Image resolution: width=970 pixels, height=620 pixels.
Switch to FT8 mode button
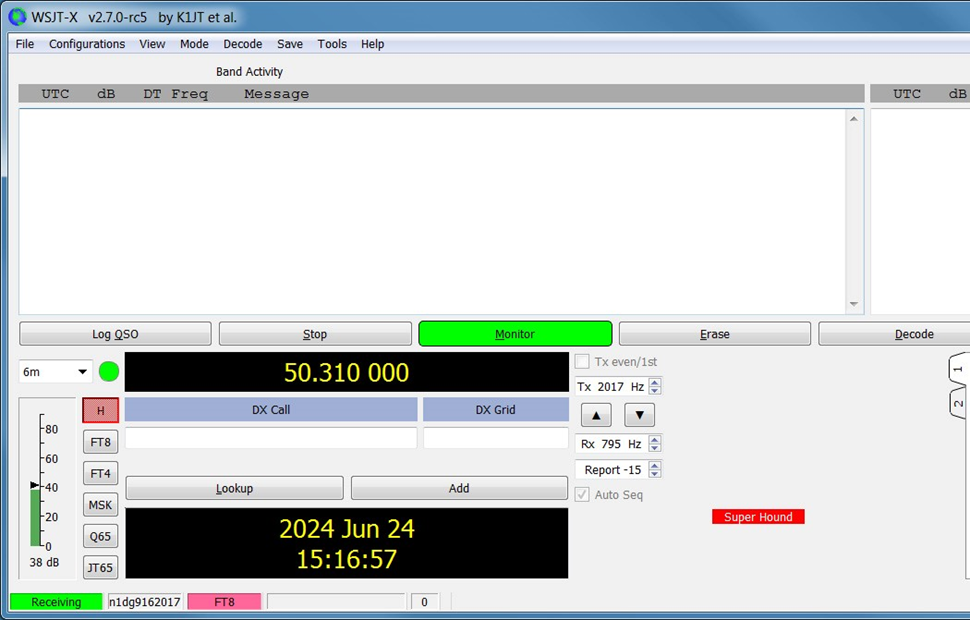tap(100, 442)
